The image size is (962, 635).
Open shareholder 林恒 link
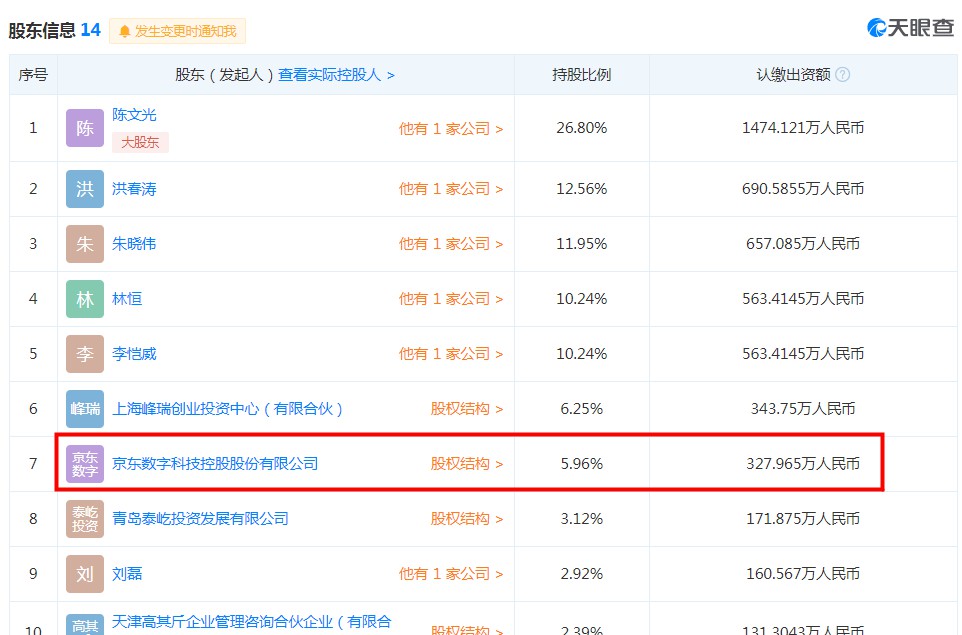(x=127, y=299)
